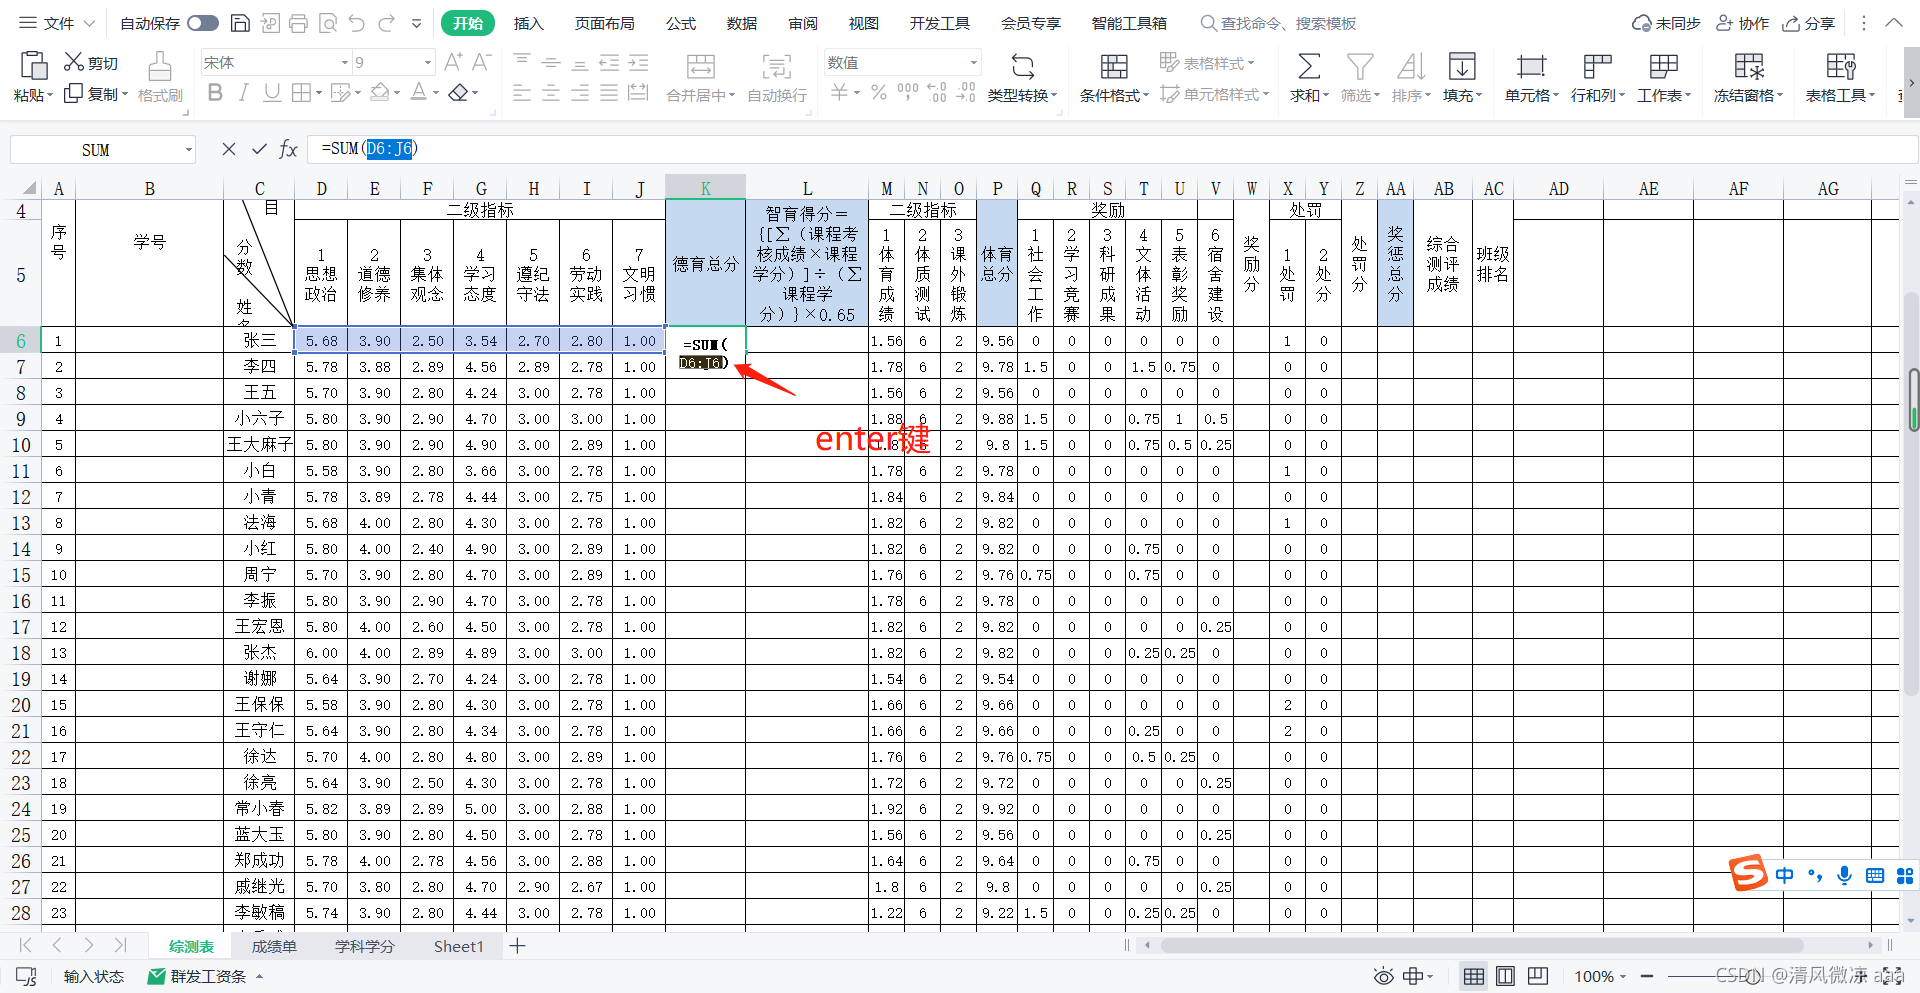Click the Cut scissors tool
The height and width of the screenshot is (993, 1920).
tap(91, 62)
